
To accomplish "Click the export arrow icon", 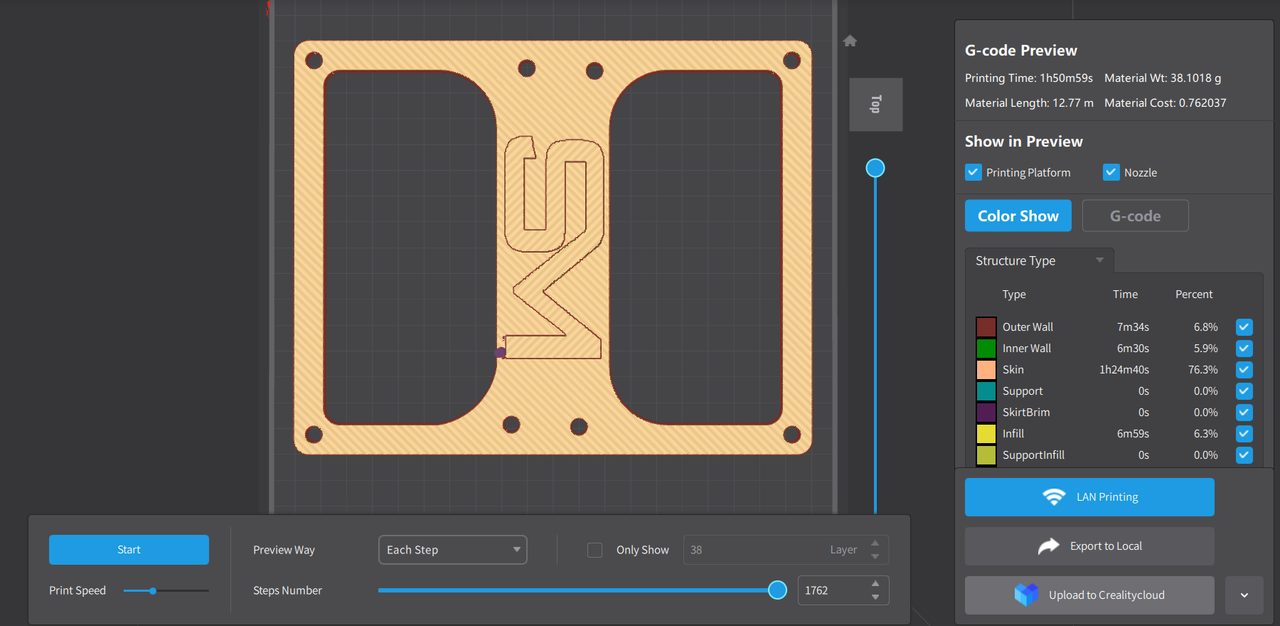I will (1048, 546).
